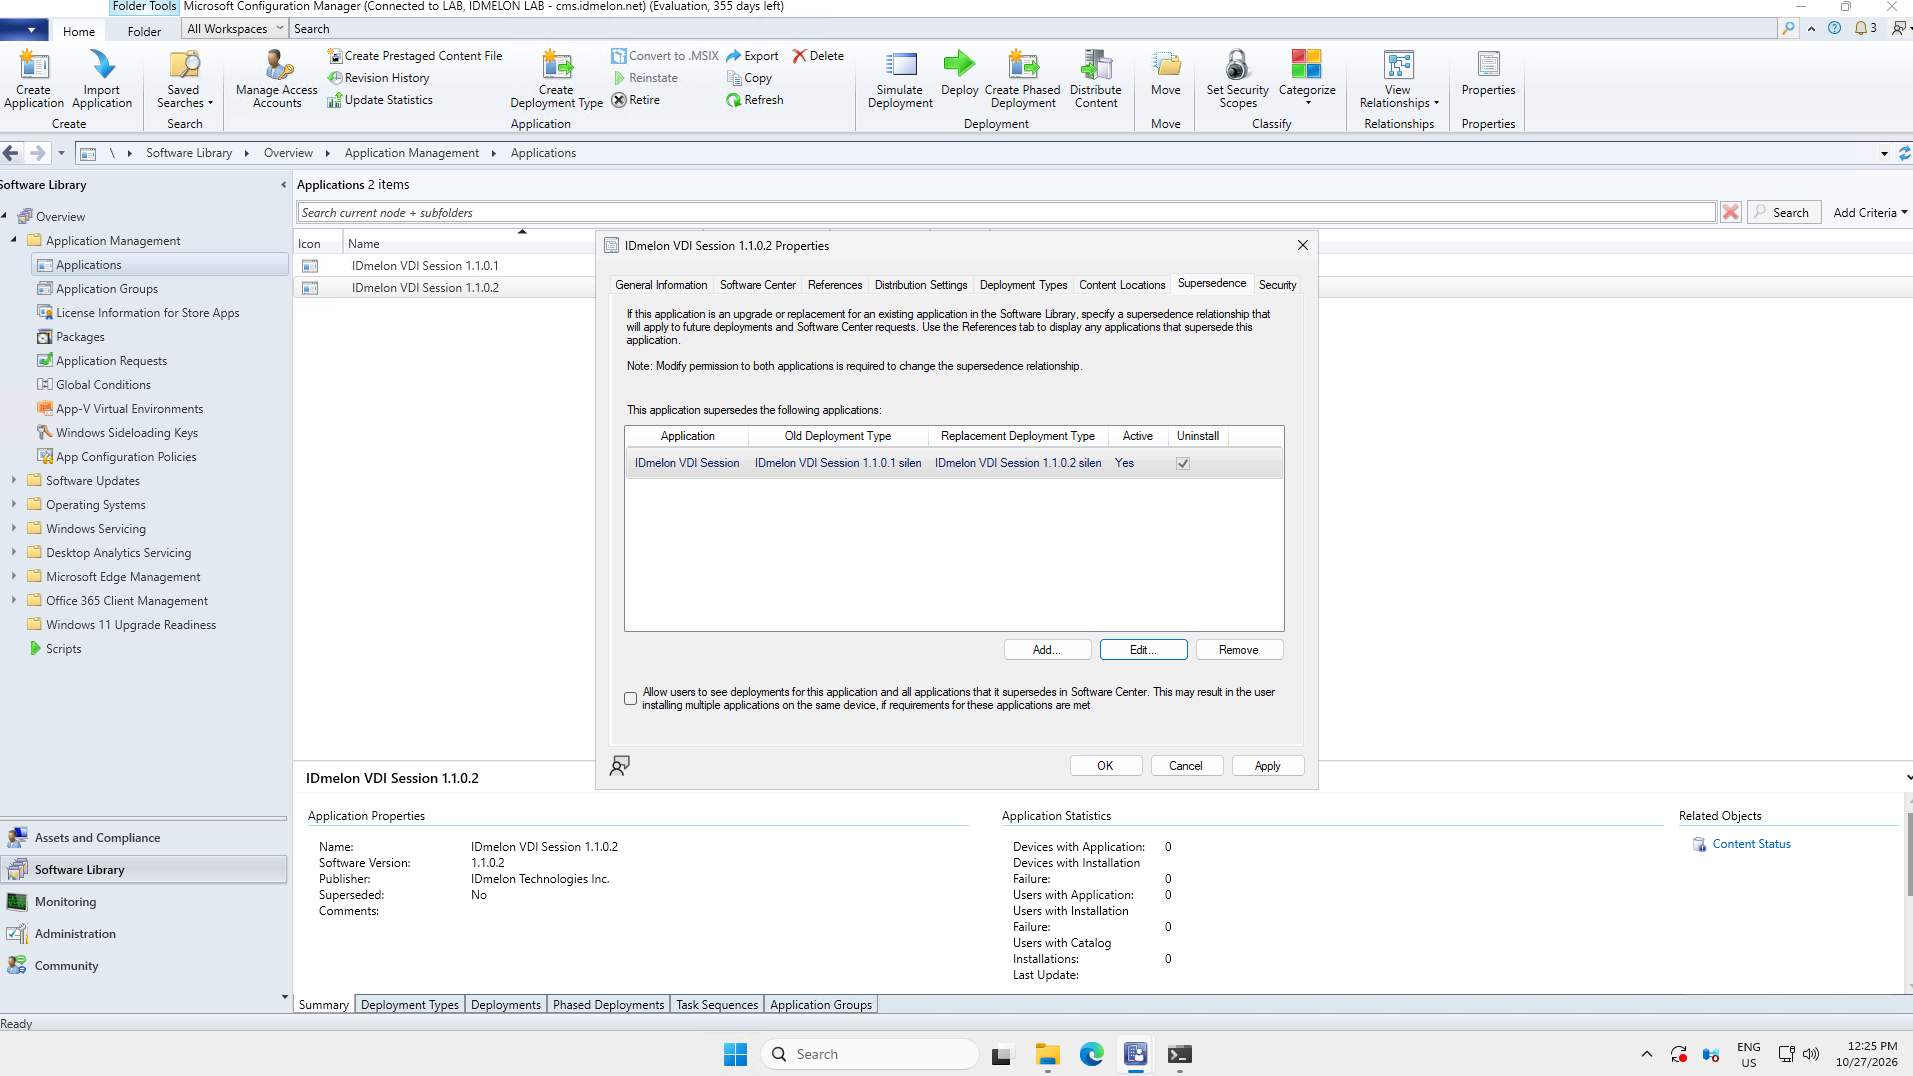Screen dimensions: 1913x1076
Task: Click the Remove supersedence button
Action: click(x=1239, y=650)
